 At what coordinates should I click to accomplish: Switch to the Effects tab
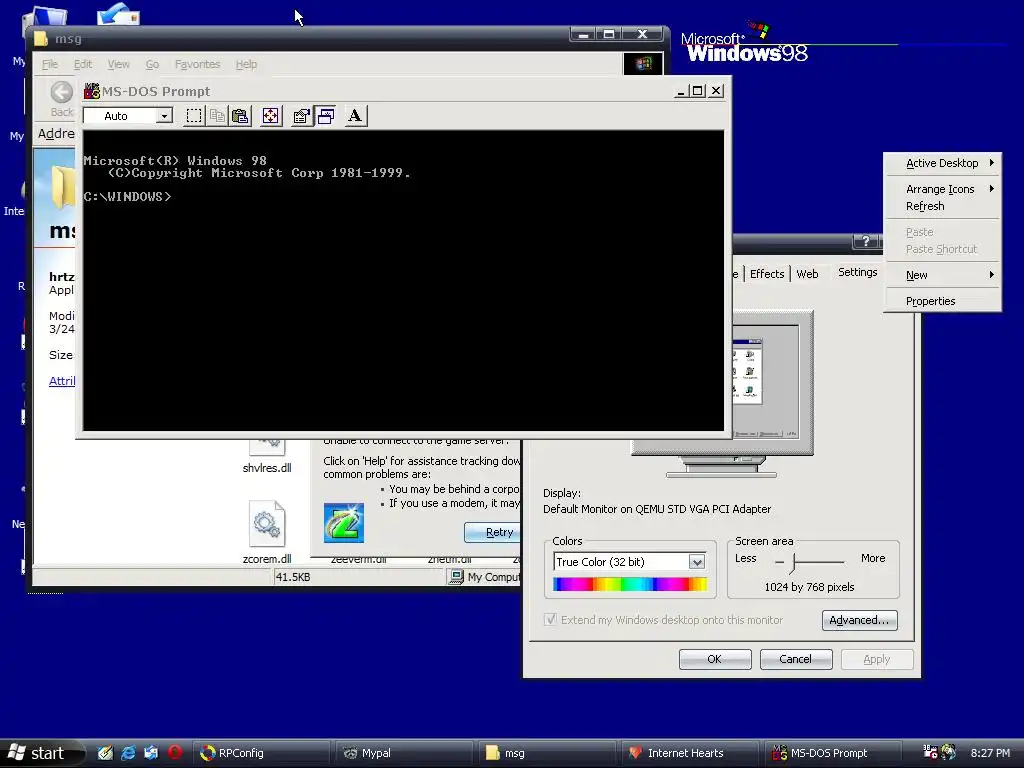click(x=767, y=274)
